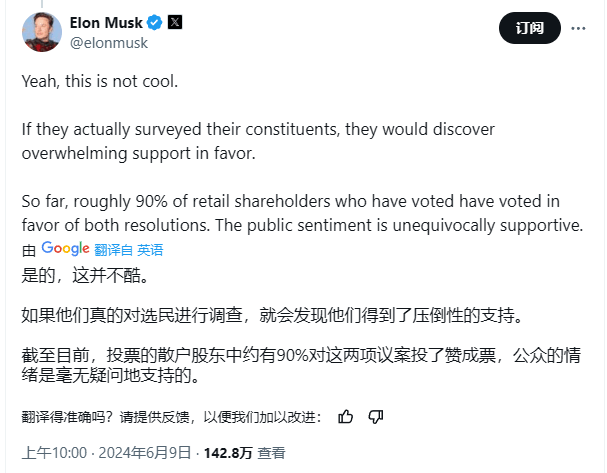
Task: Click the translated paragraph starting "截至目前"
Action: 300,368
